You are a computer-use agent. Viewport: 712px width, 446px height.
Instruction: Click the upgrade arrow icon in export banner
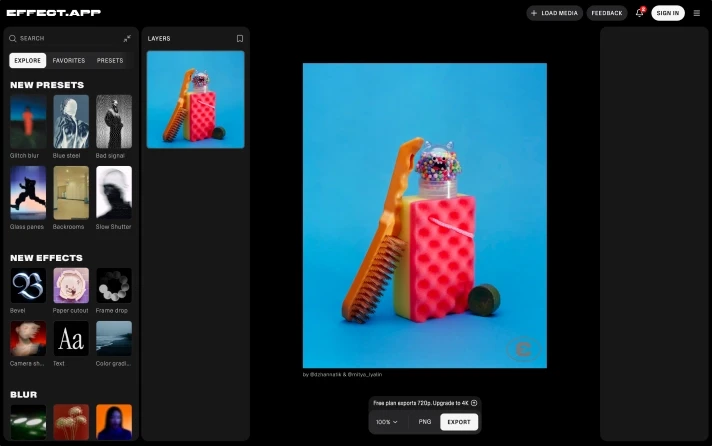pos(474,403)
